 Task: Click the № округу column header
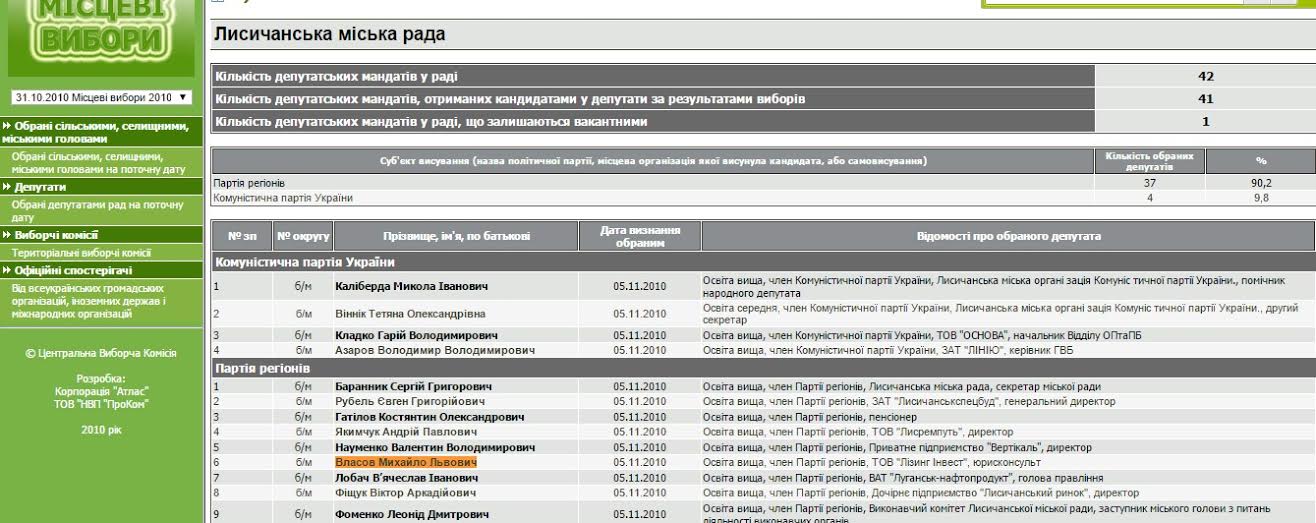coord(304,237)
